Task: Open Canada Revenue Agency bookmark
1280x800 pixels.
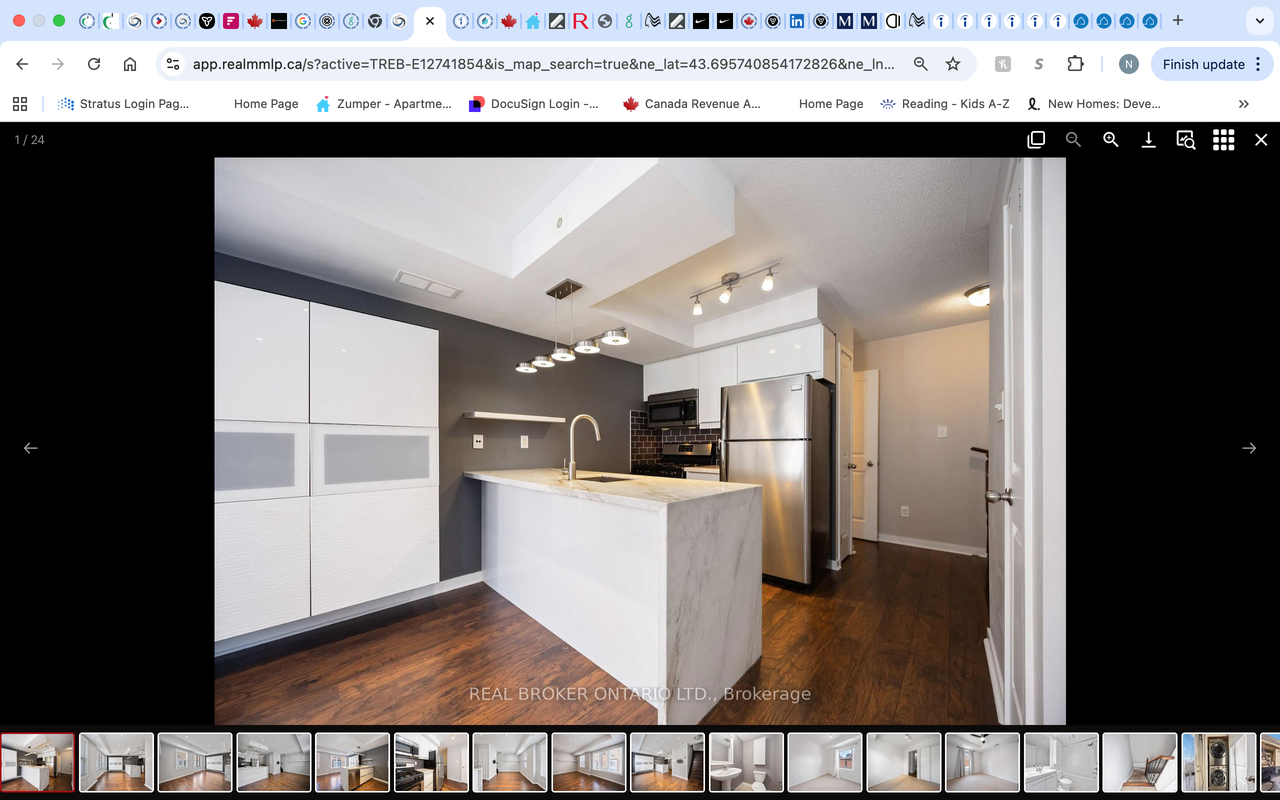Action: click(691, 104)
